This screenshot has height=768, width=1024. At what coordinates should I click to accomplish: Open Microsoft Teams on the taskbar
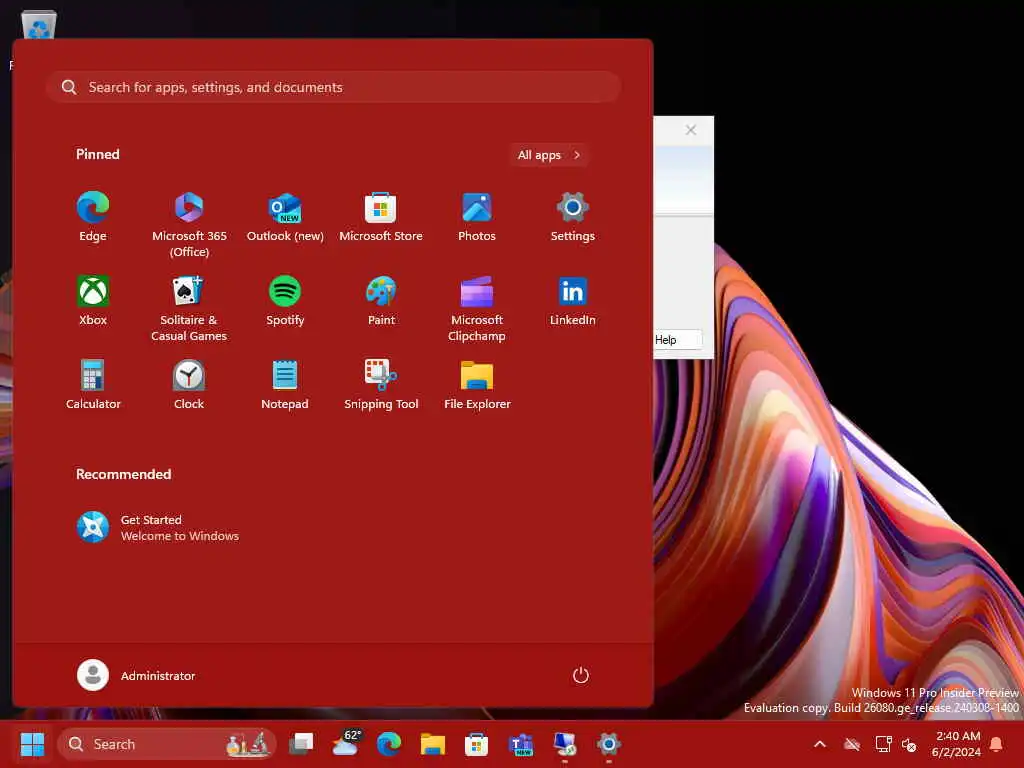[x=520, y=744]
